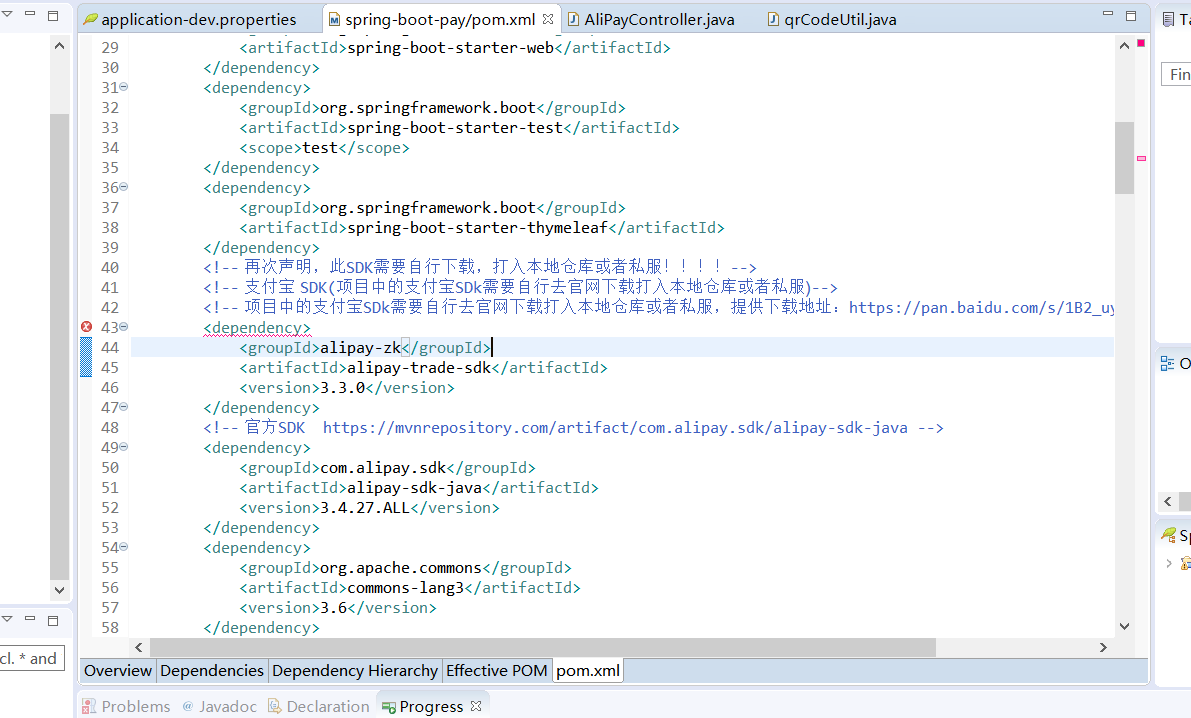Click the Find field in right panel
Viewport: 1191px width, 718px height.
pyautogui.click(x=1177, y=74)
